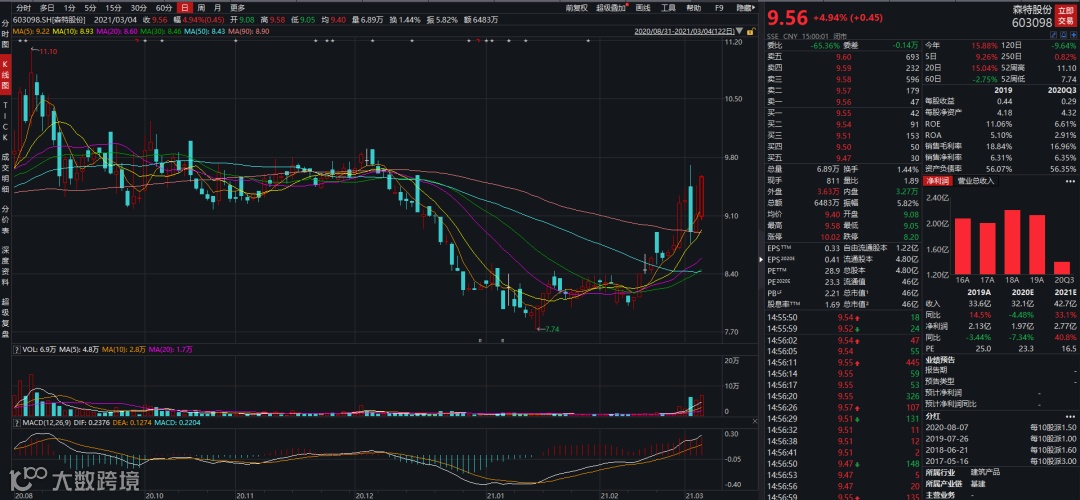Click the MACD(12,26,9) indicator label

pos(49,422)
